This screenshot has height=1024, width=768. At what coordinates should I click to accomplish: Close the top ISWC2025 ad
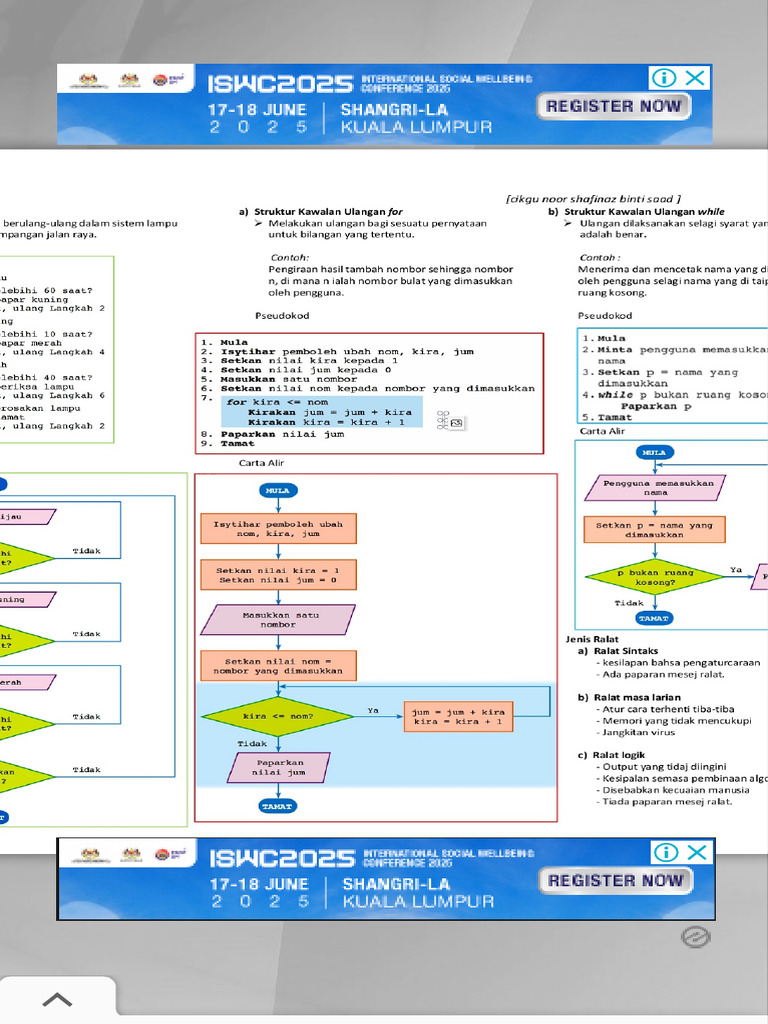click(696, 78)
